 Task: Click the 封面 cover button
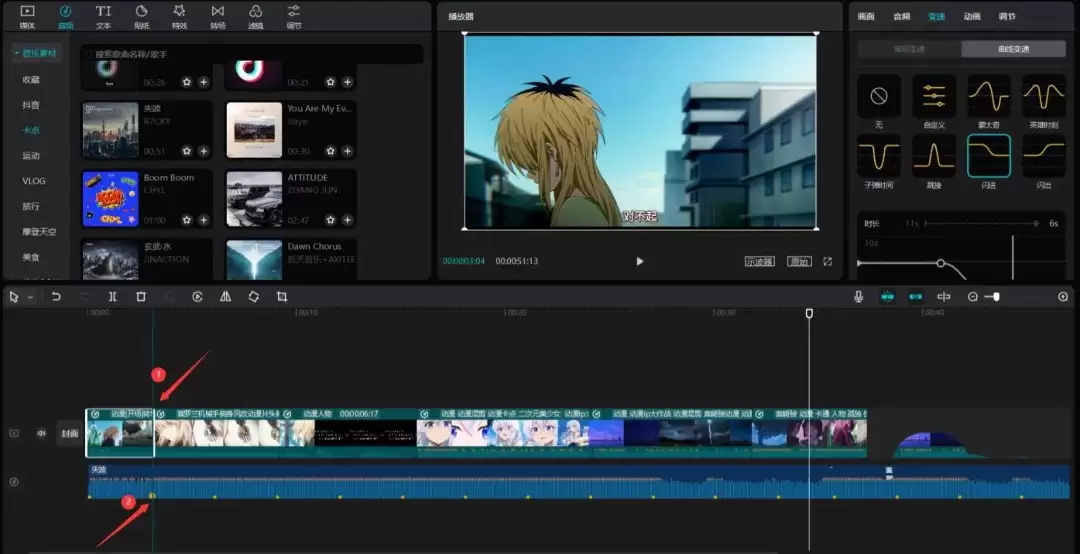[69, 434]
